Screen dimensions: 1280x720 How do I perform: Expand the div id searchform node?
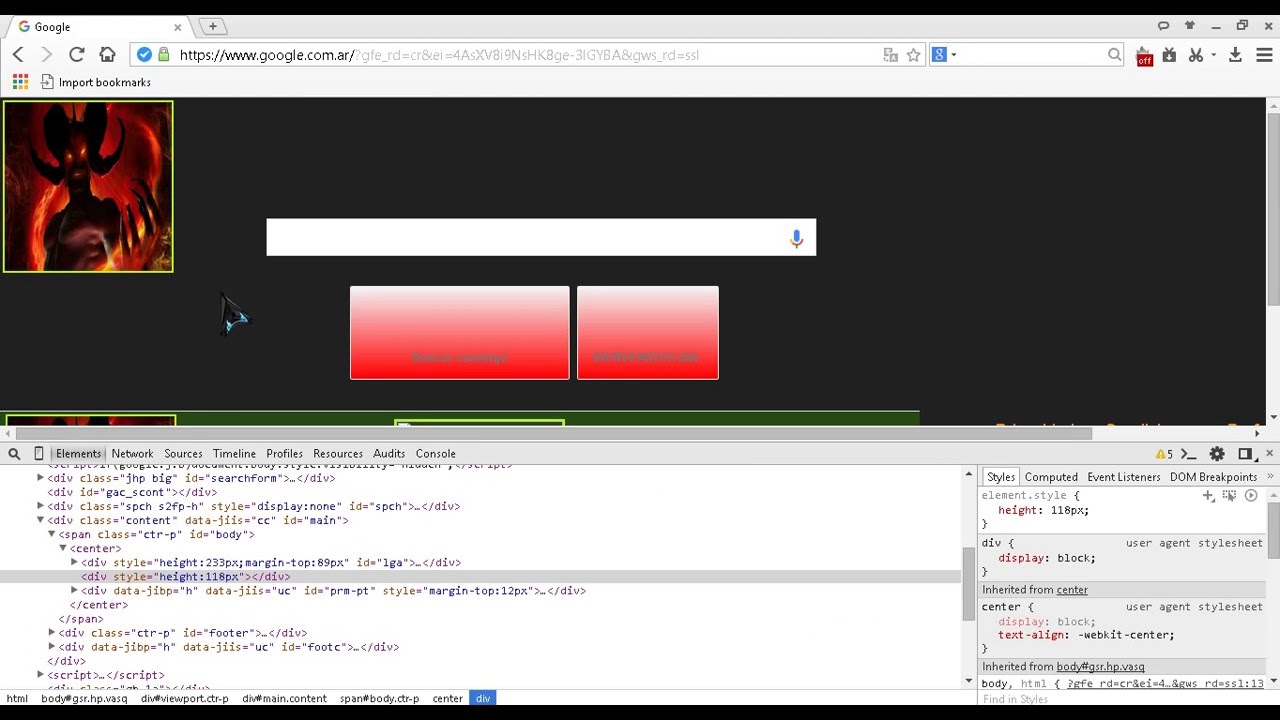point(40,478)
